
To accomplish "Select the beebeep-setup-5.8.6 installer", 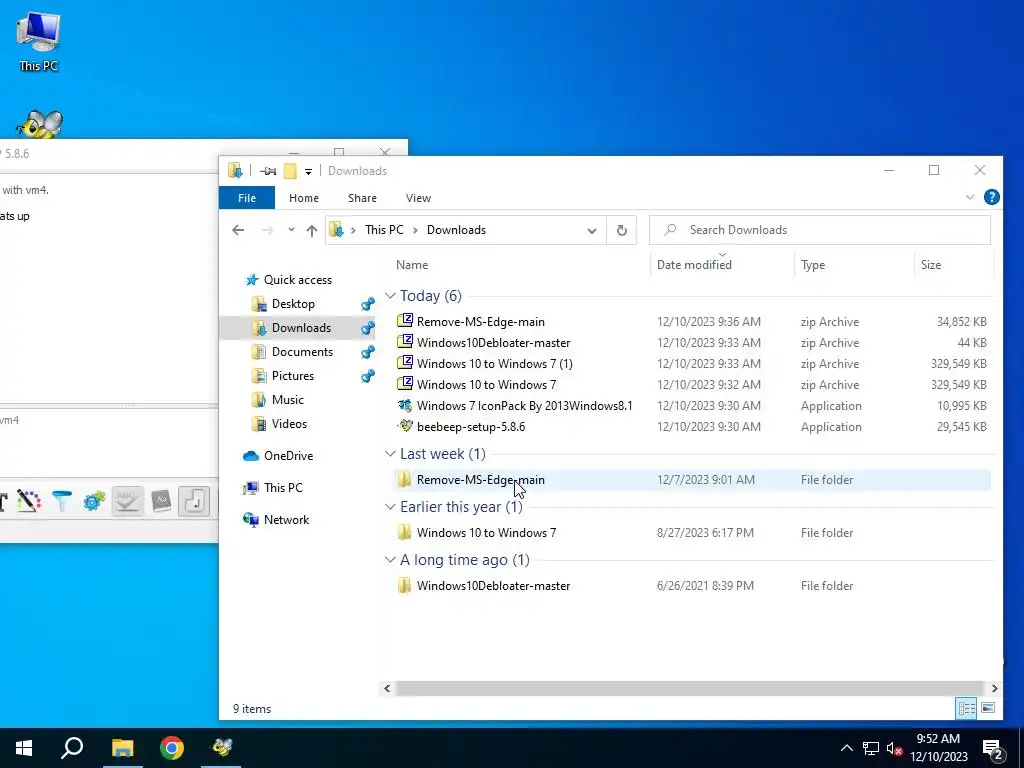I will [x=692, y=426].
